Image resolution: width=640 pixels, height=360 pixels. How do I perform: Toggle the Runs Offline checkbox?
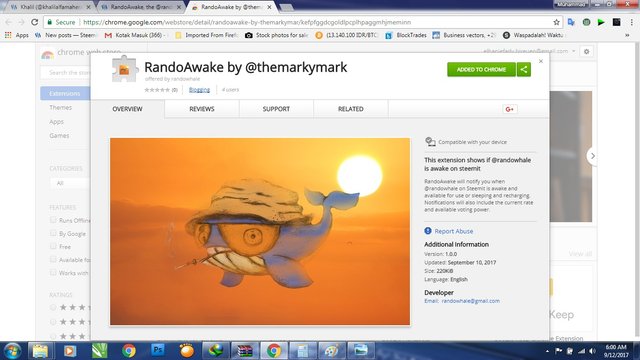tap(53, 220)
